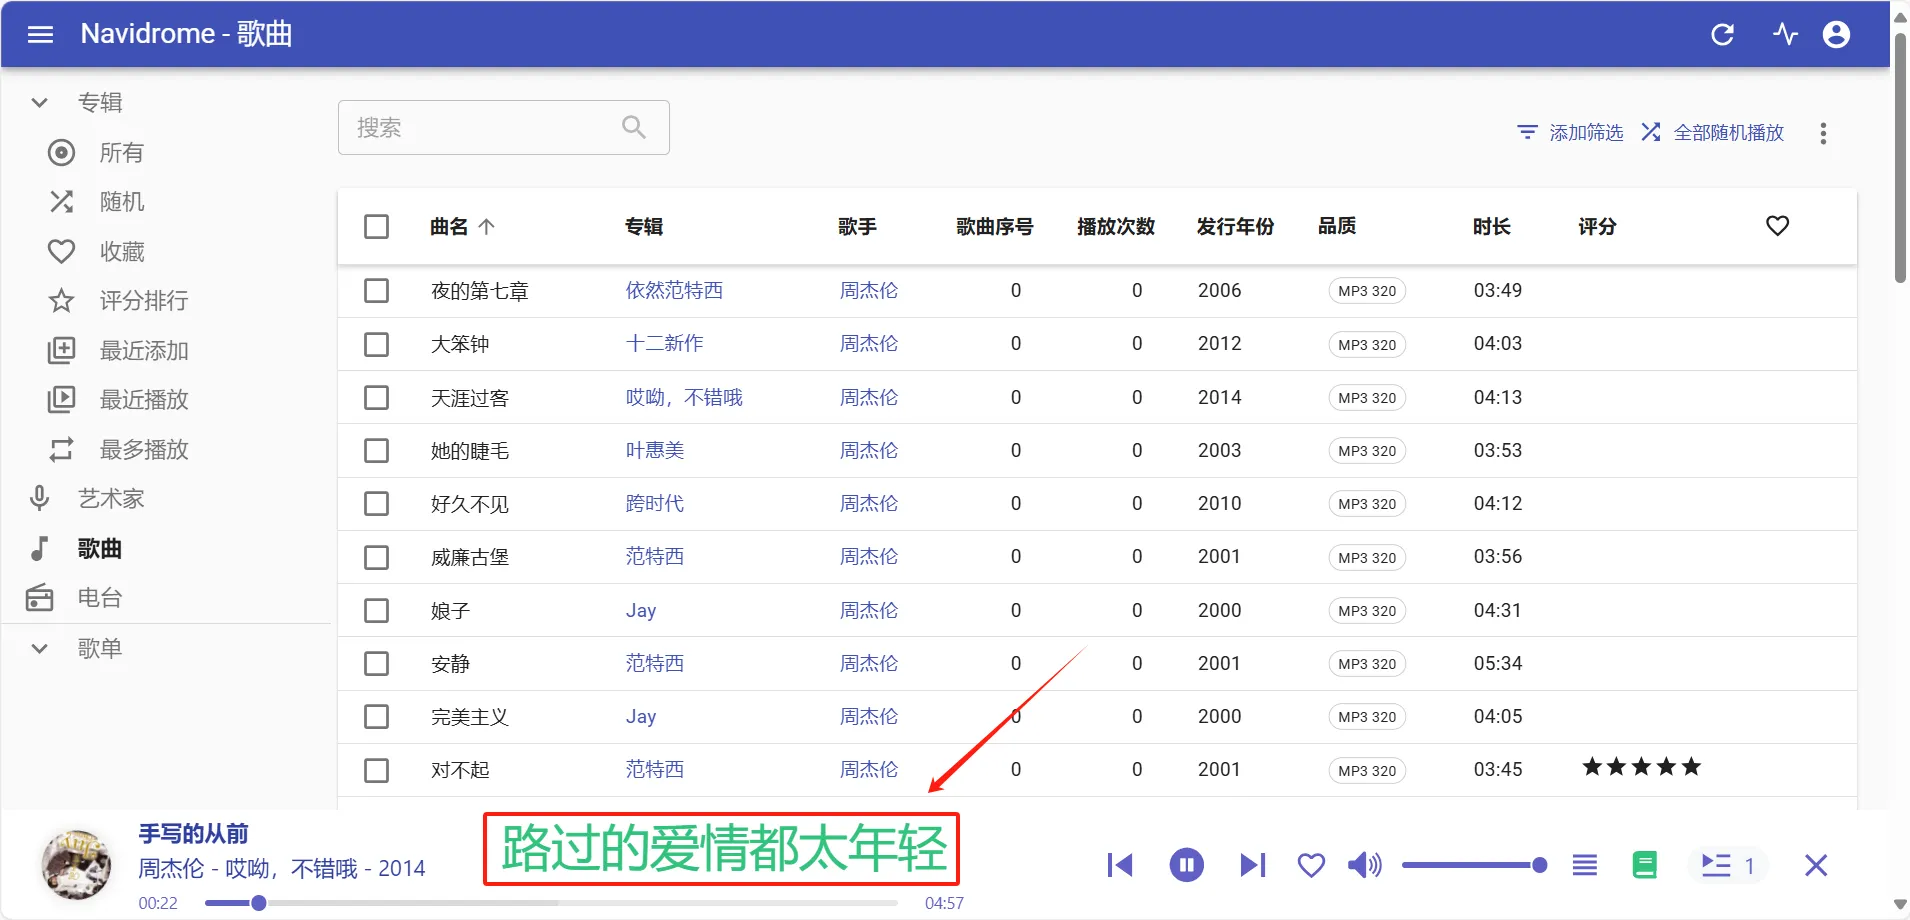Close the player bar
The image size is (1910, 920).
[1816, 865]
